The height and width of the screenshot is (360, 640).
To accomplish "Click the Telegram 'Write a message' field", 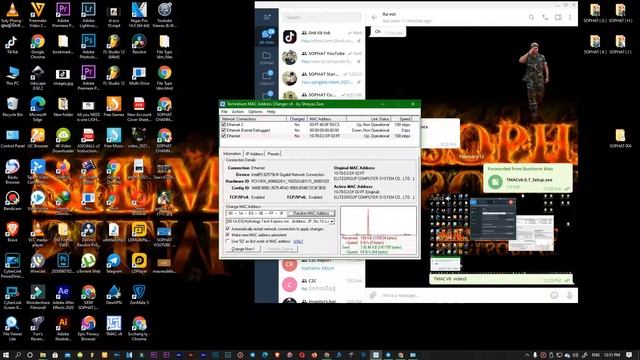I will click(463, 295).
